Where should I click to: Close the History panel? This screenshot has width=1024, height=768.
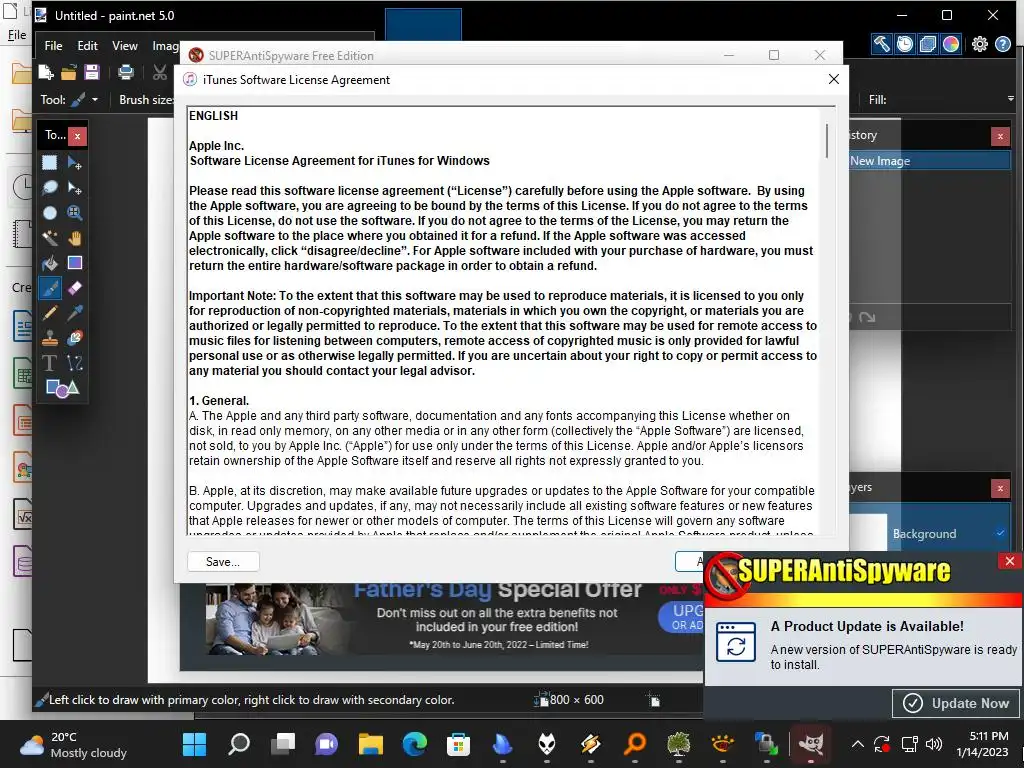point(1000,136)
